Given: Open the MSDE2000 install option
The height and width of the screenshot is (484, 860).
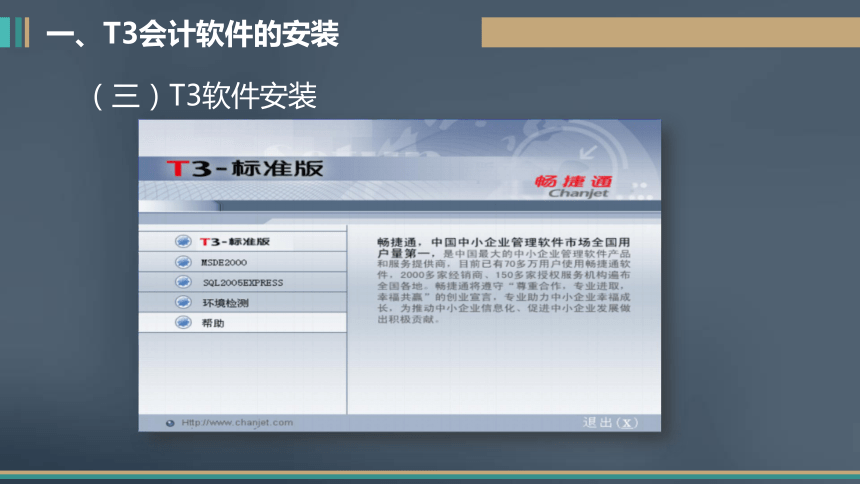Looking at the screenshot, I should tap(242, 262).
